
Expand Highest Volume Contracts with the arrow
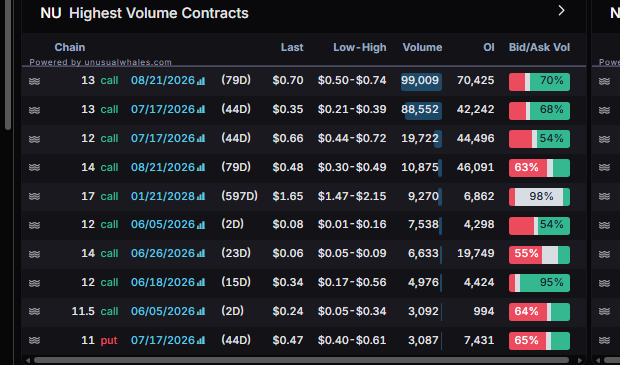click(561, 11)
